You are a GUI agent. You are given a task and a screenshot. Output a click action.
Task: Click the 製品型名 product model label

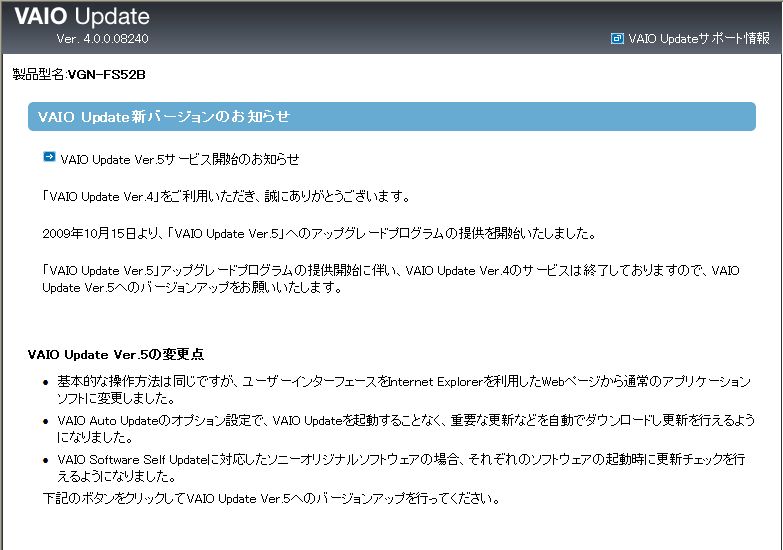[38, 76]
